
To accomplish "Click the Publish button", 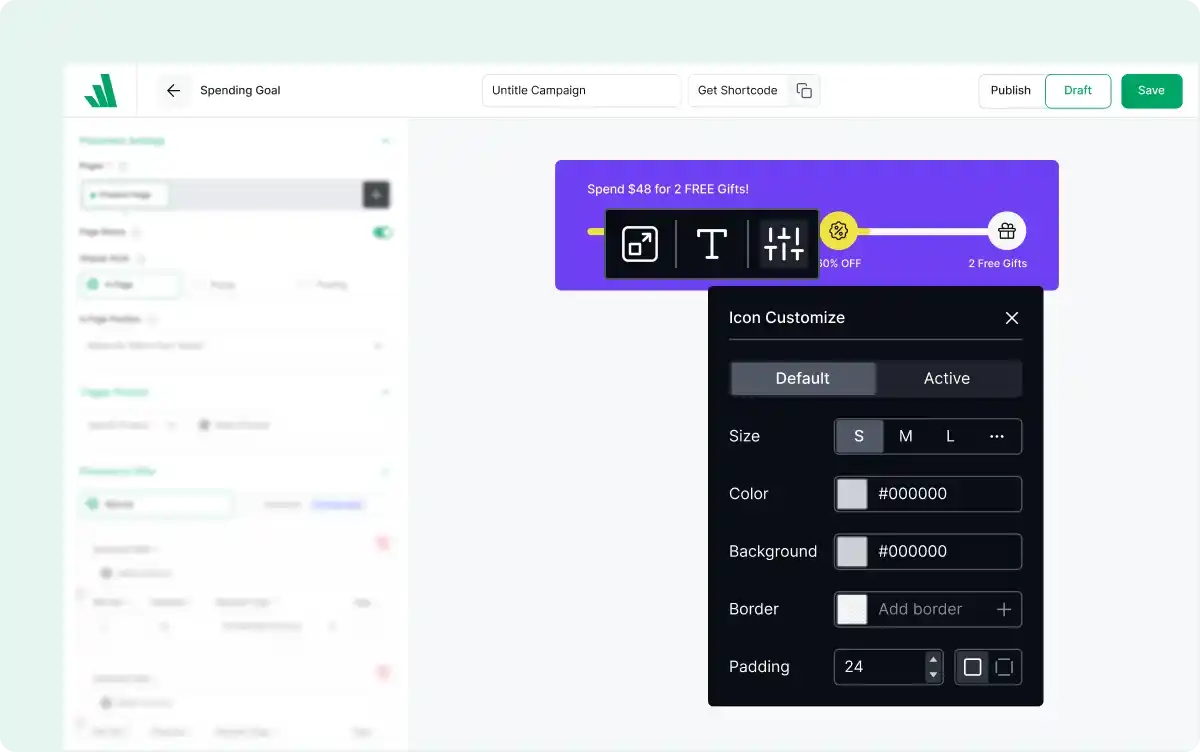I will pos(1010,90).
